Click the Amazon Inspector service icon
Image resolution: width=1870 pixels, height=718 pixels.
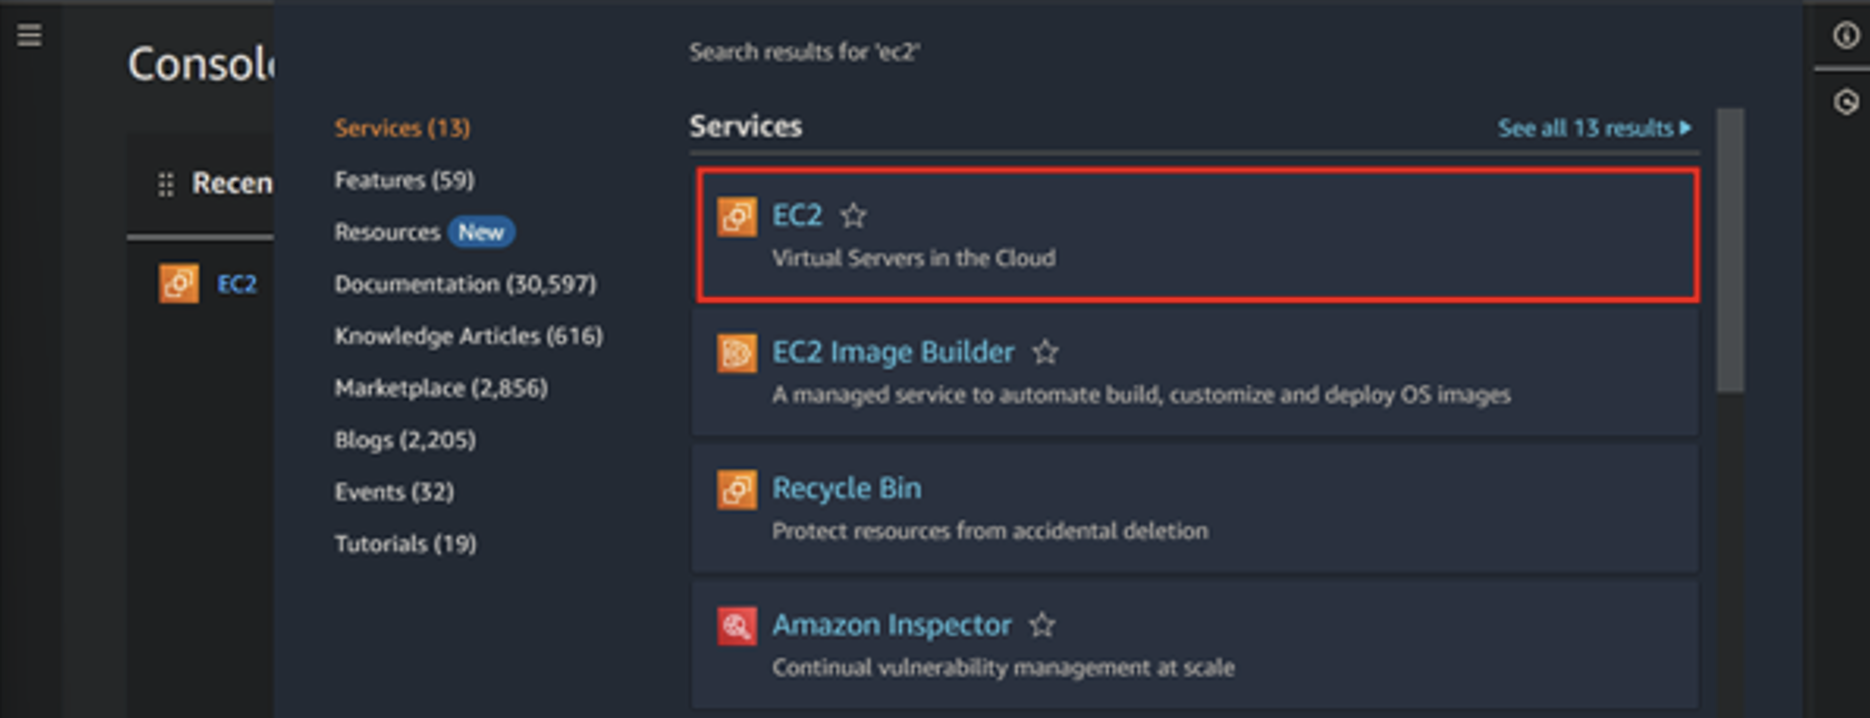coord(737,627)
